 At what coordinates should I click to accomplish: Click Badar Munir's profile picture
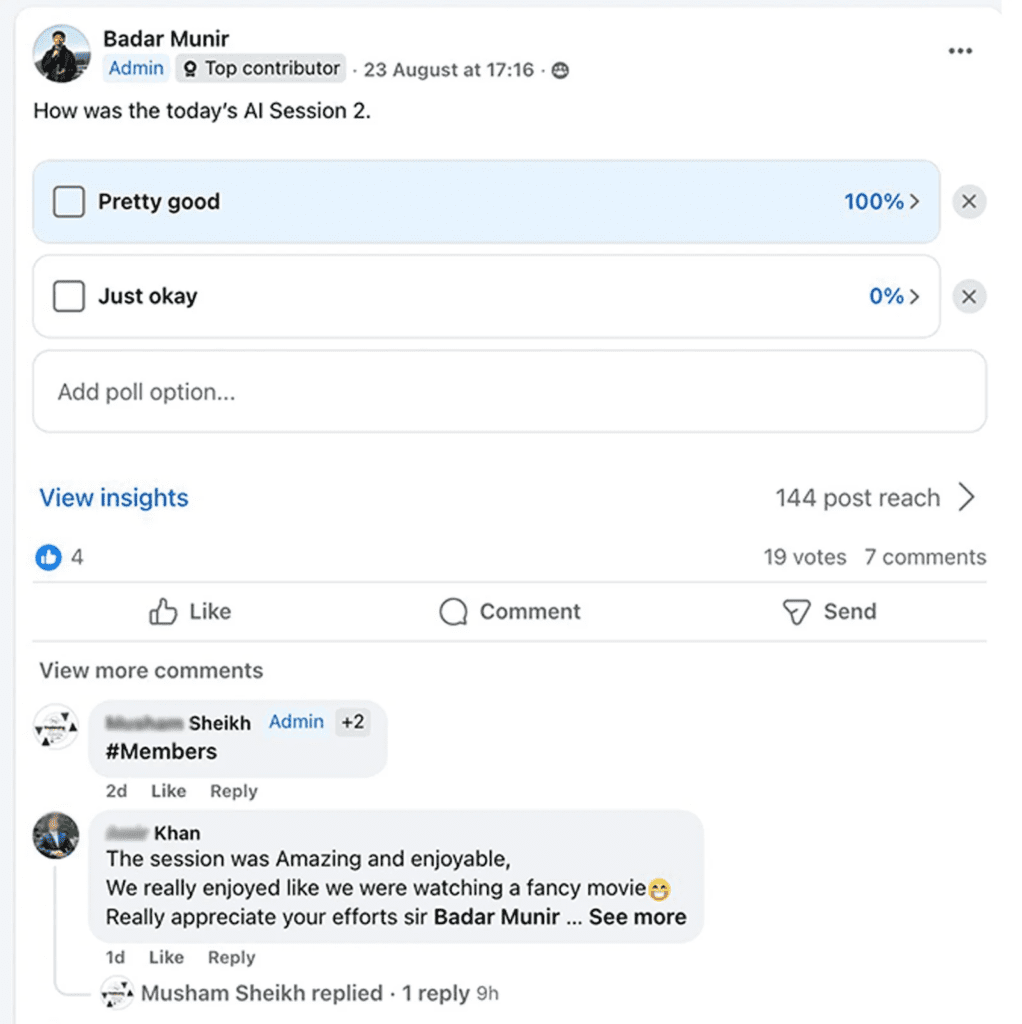(62, 54)
